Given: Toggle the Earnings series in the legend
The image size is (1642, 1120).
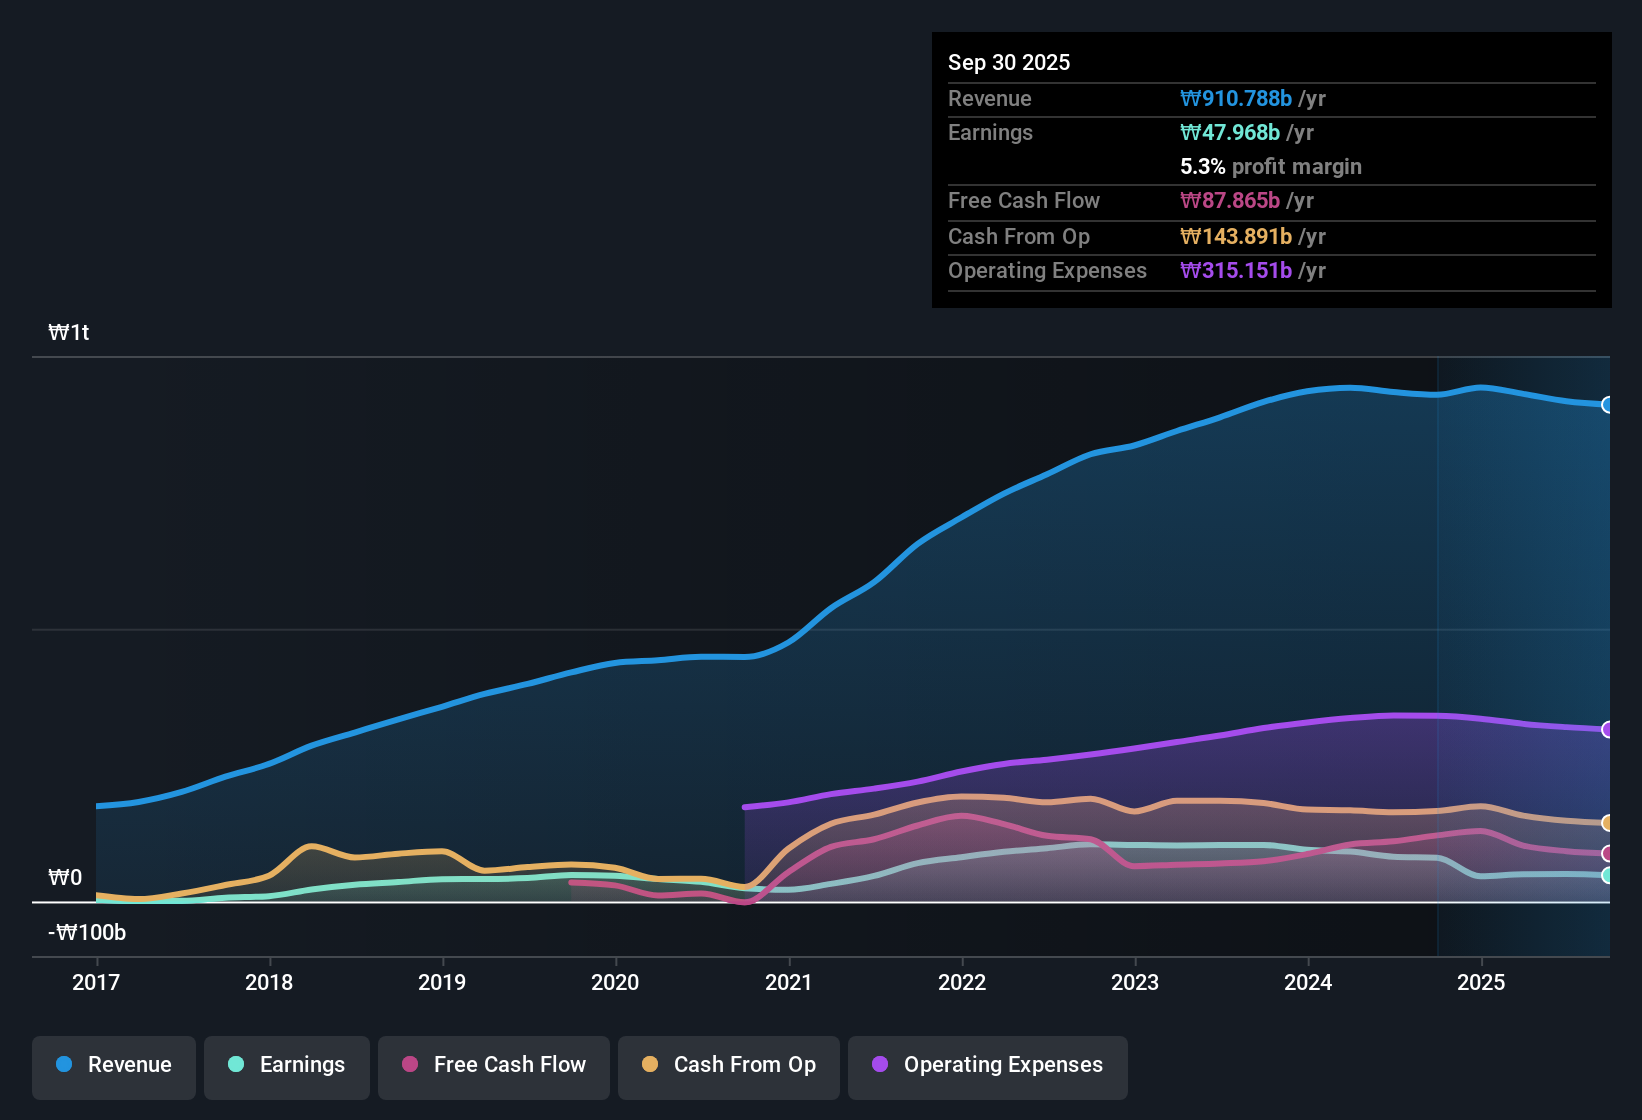Looking at the screenshot, I should 286,1065.
